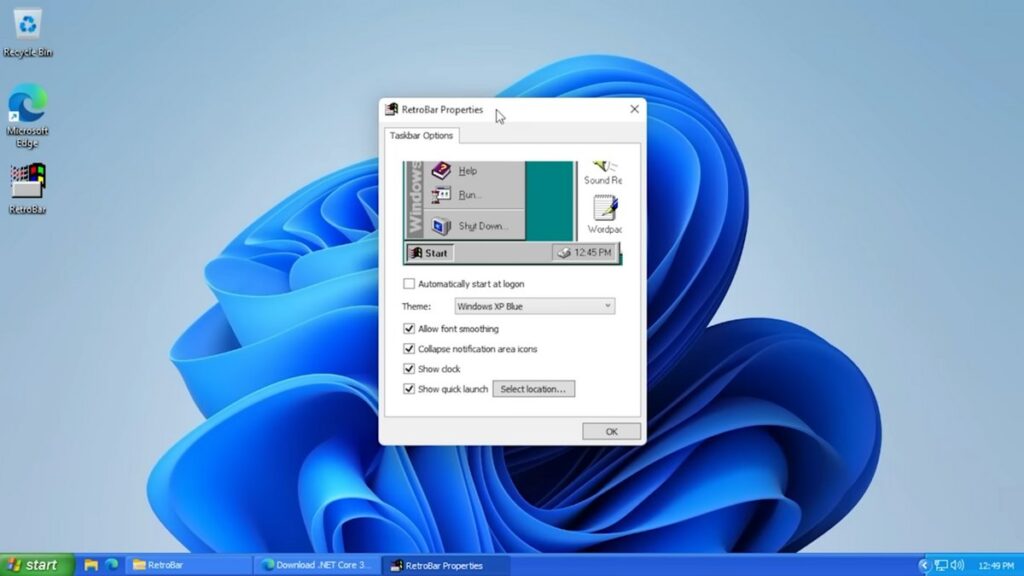
Task: Switch to the RetroBar folder taskbar item
Action: 190,565
